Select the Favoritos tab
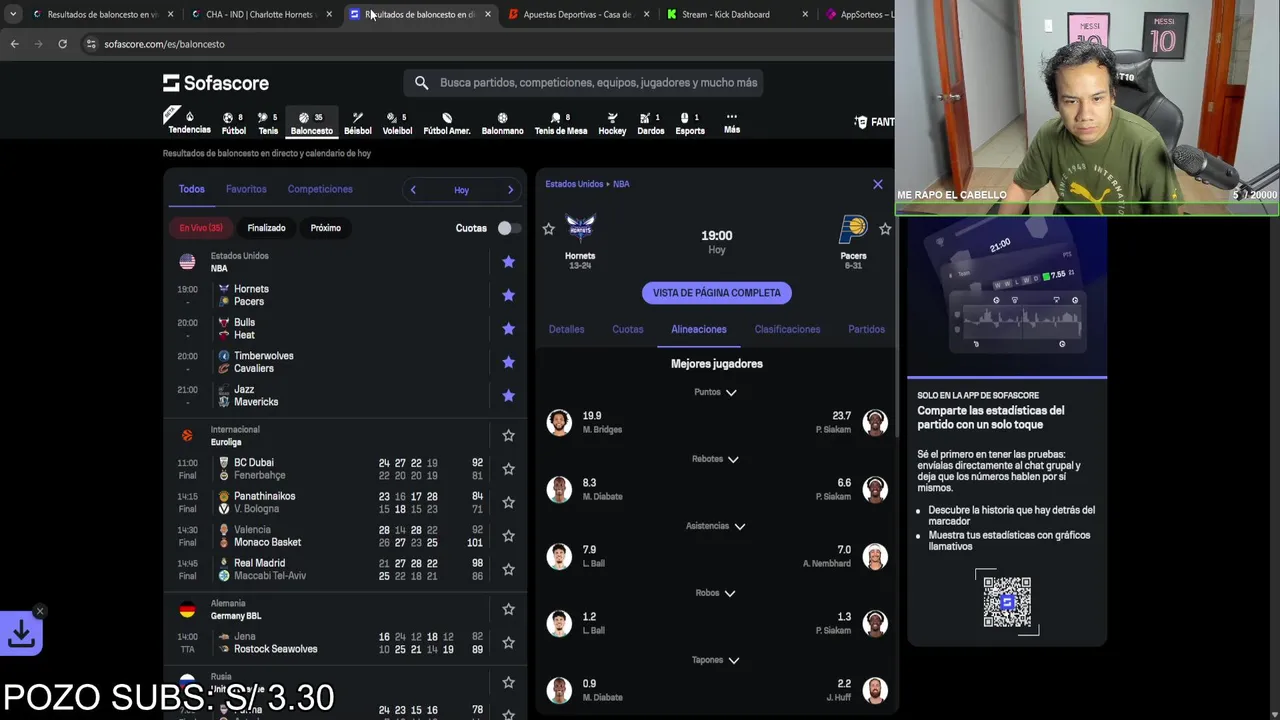Image resolution: width=1280 pixels, height=720 pixels. [246, 189]
